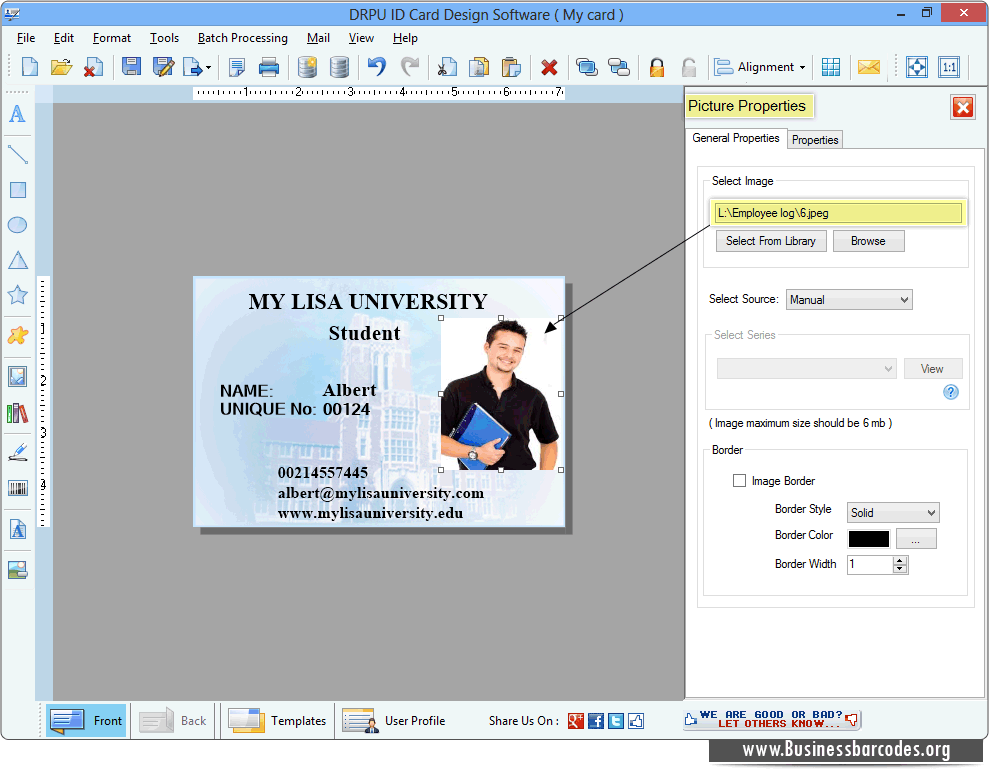Lock the selected object
This screenshot has width=989, height=770.
(x=657, y=67)
